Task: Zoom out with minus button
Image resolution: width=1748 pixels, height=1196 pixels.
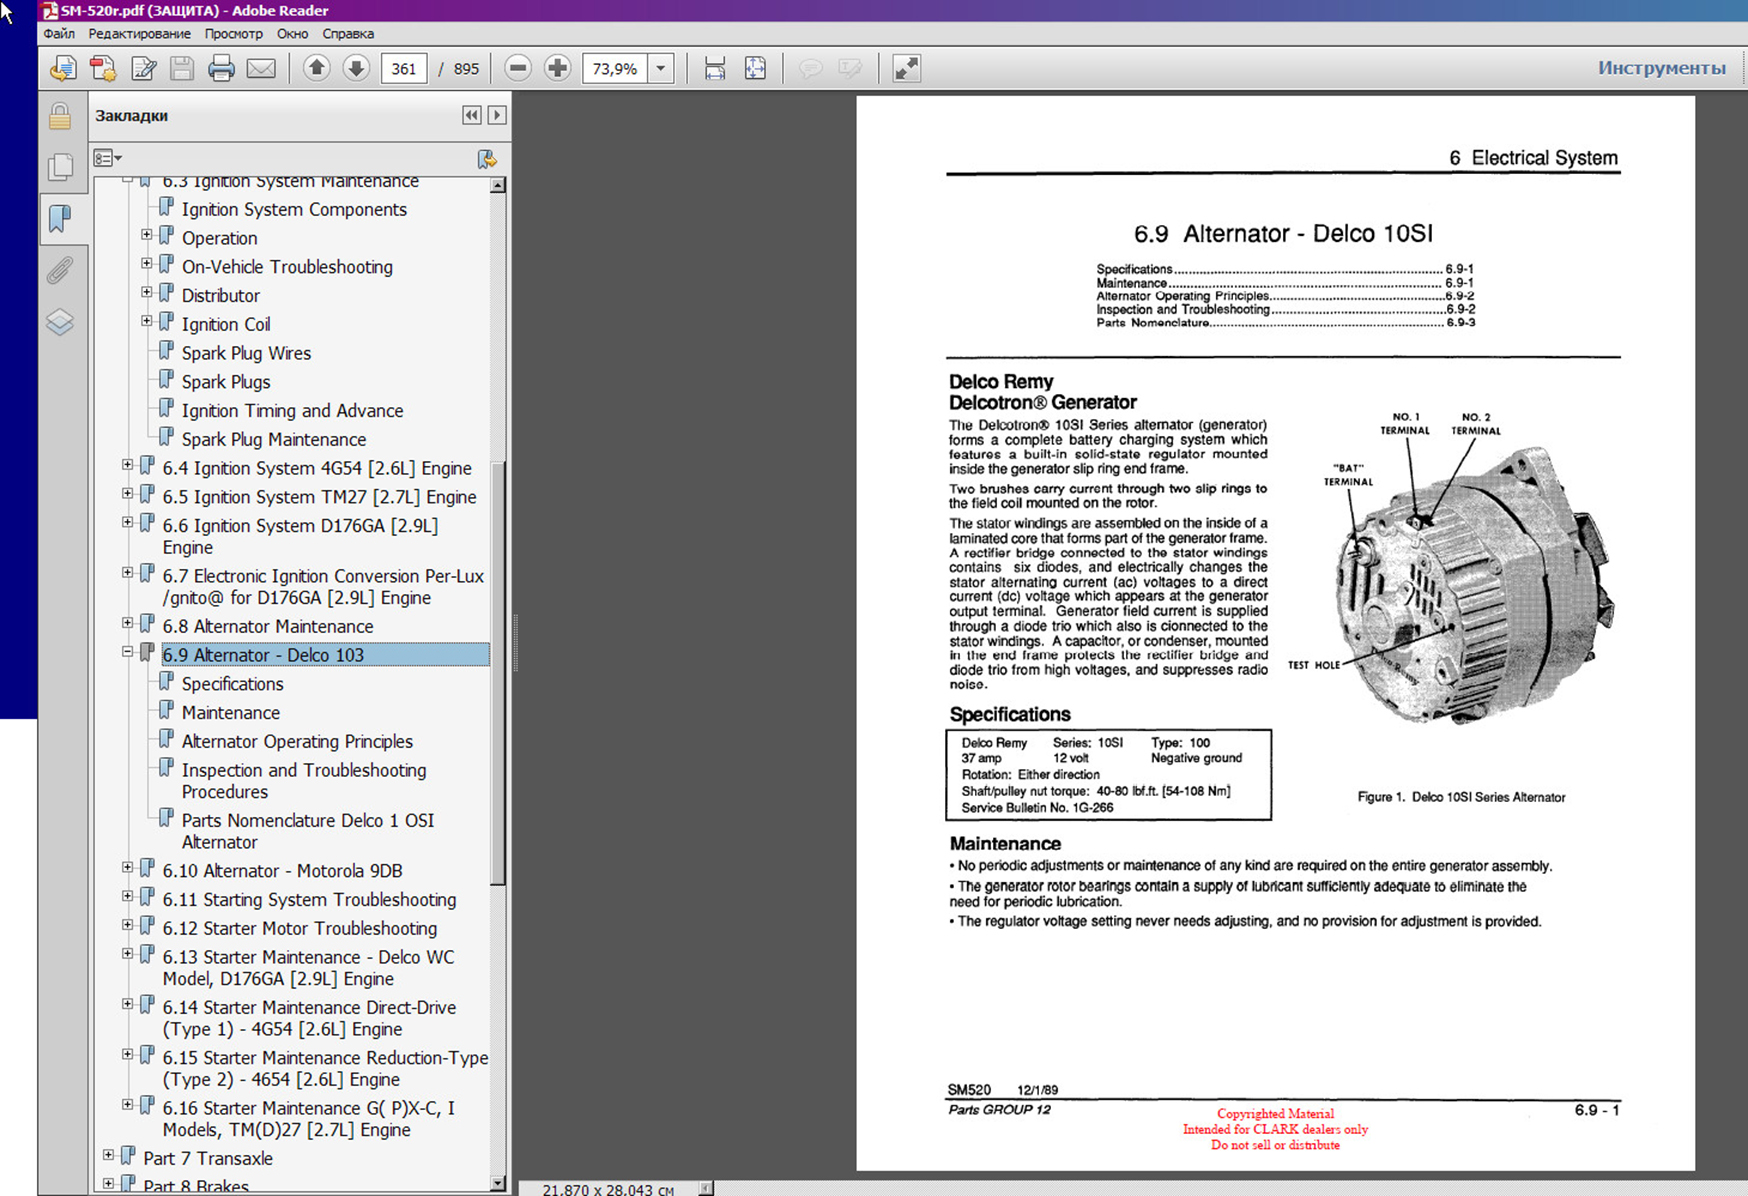Action: [518, 69]
